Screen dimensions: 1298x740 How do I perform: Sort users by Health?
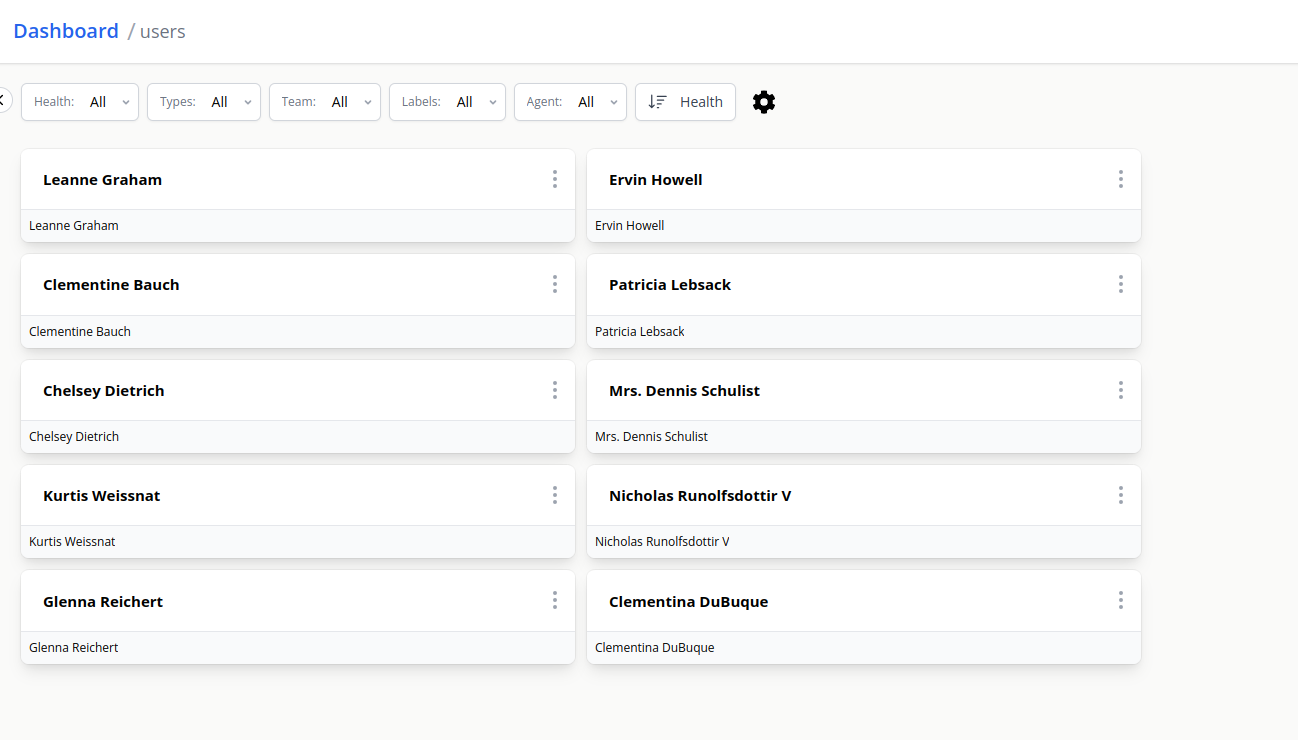[x=685, y=102]
